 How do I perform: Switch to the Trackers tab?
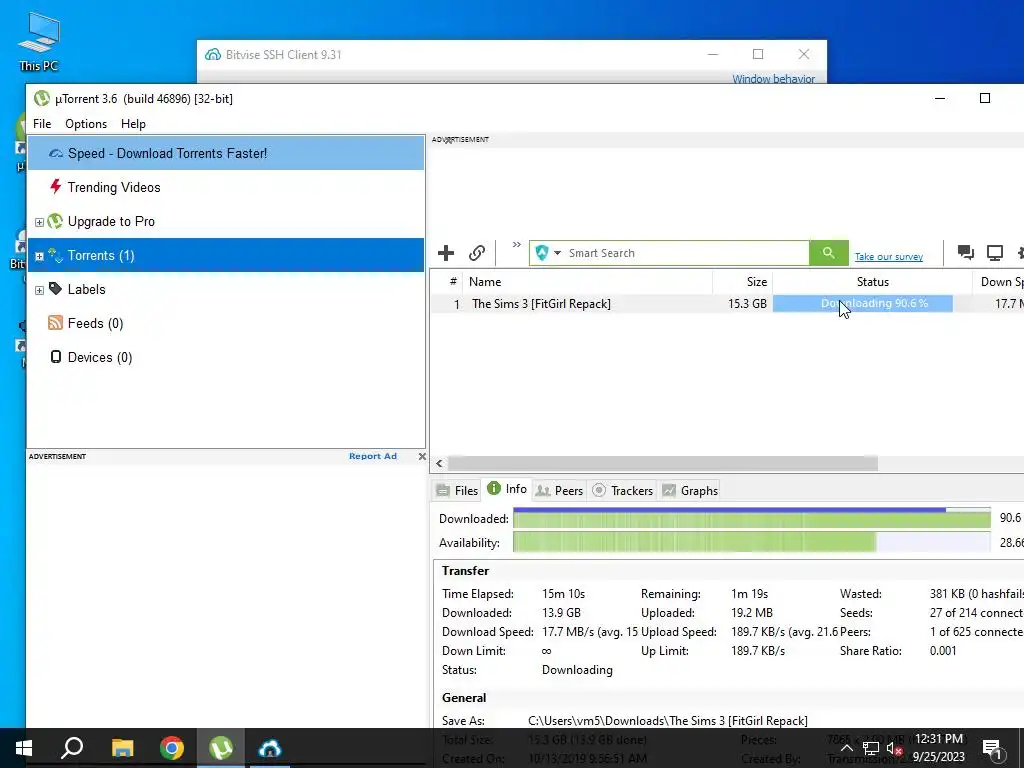click(x=622, y=490)
